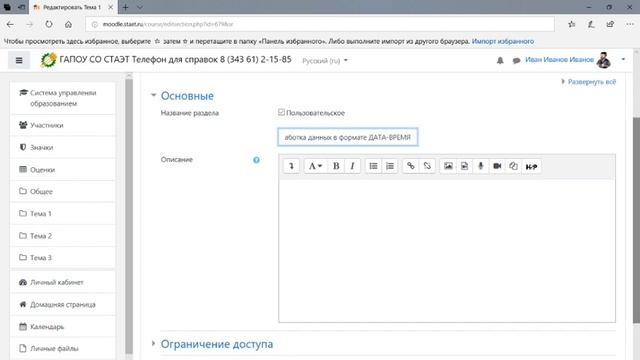Go to Тема 3 in sidebar
This screenshot has width=640, height=360.
tap(63, 258)
